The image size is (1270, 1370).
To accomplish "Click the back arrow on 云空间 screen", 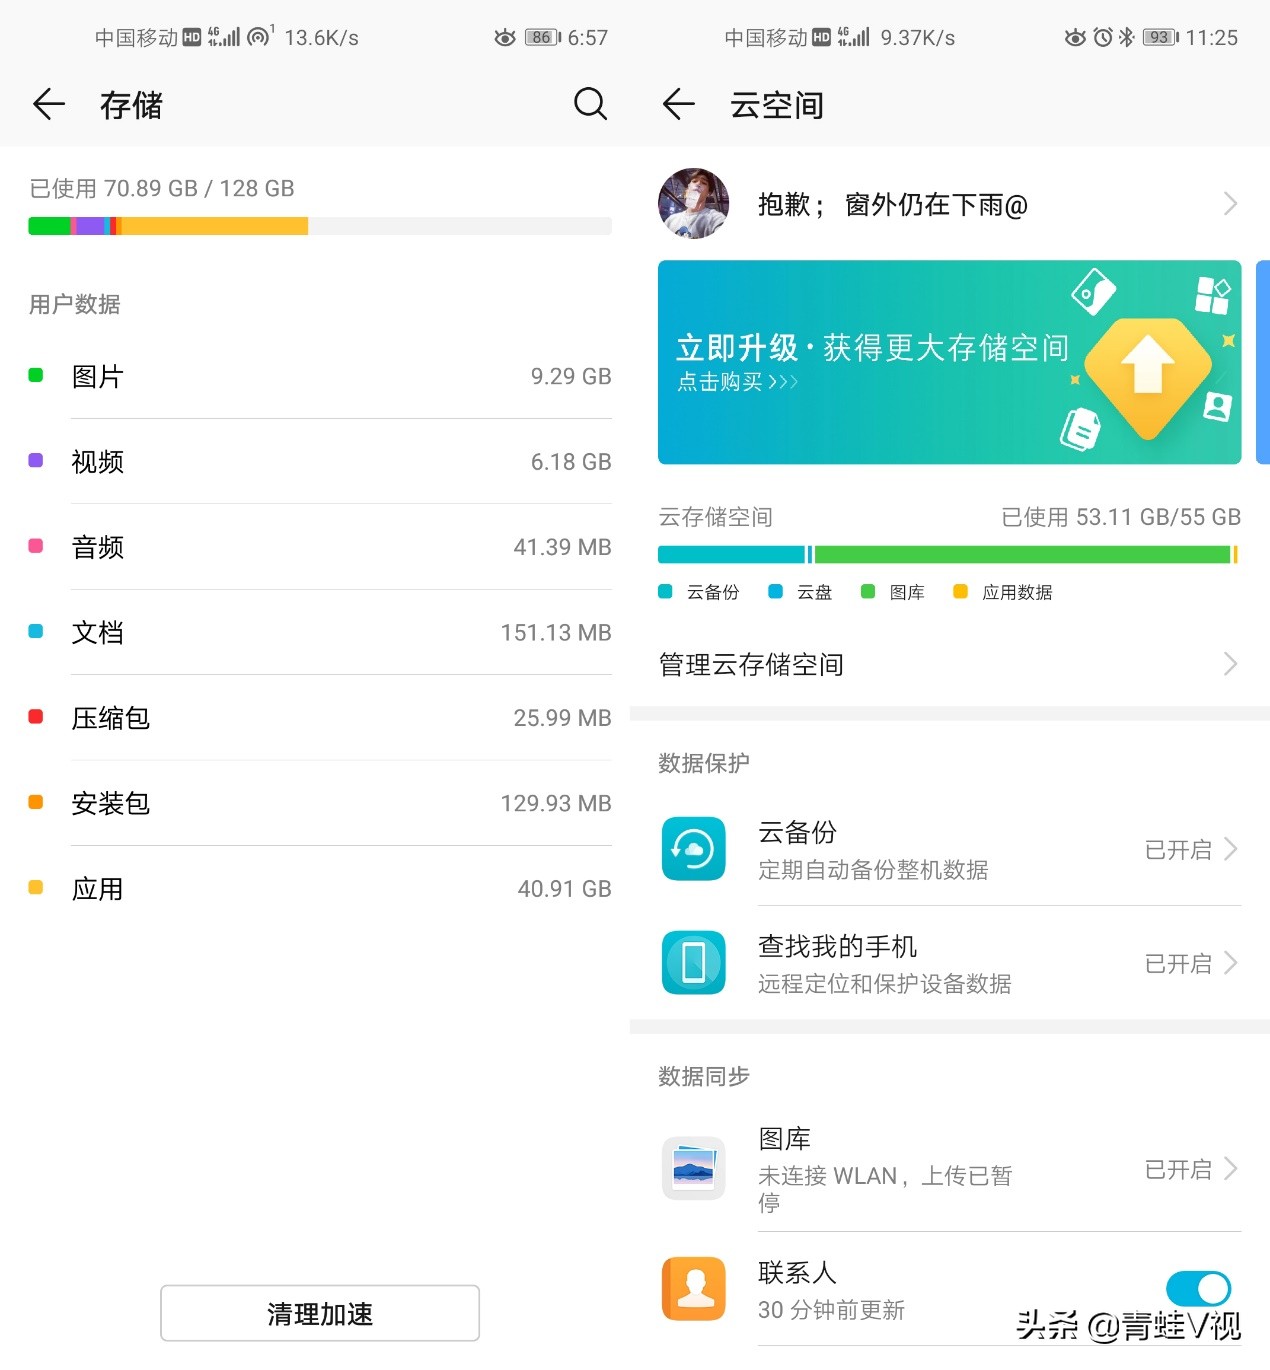I will (678, 104).
